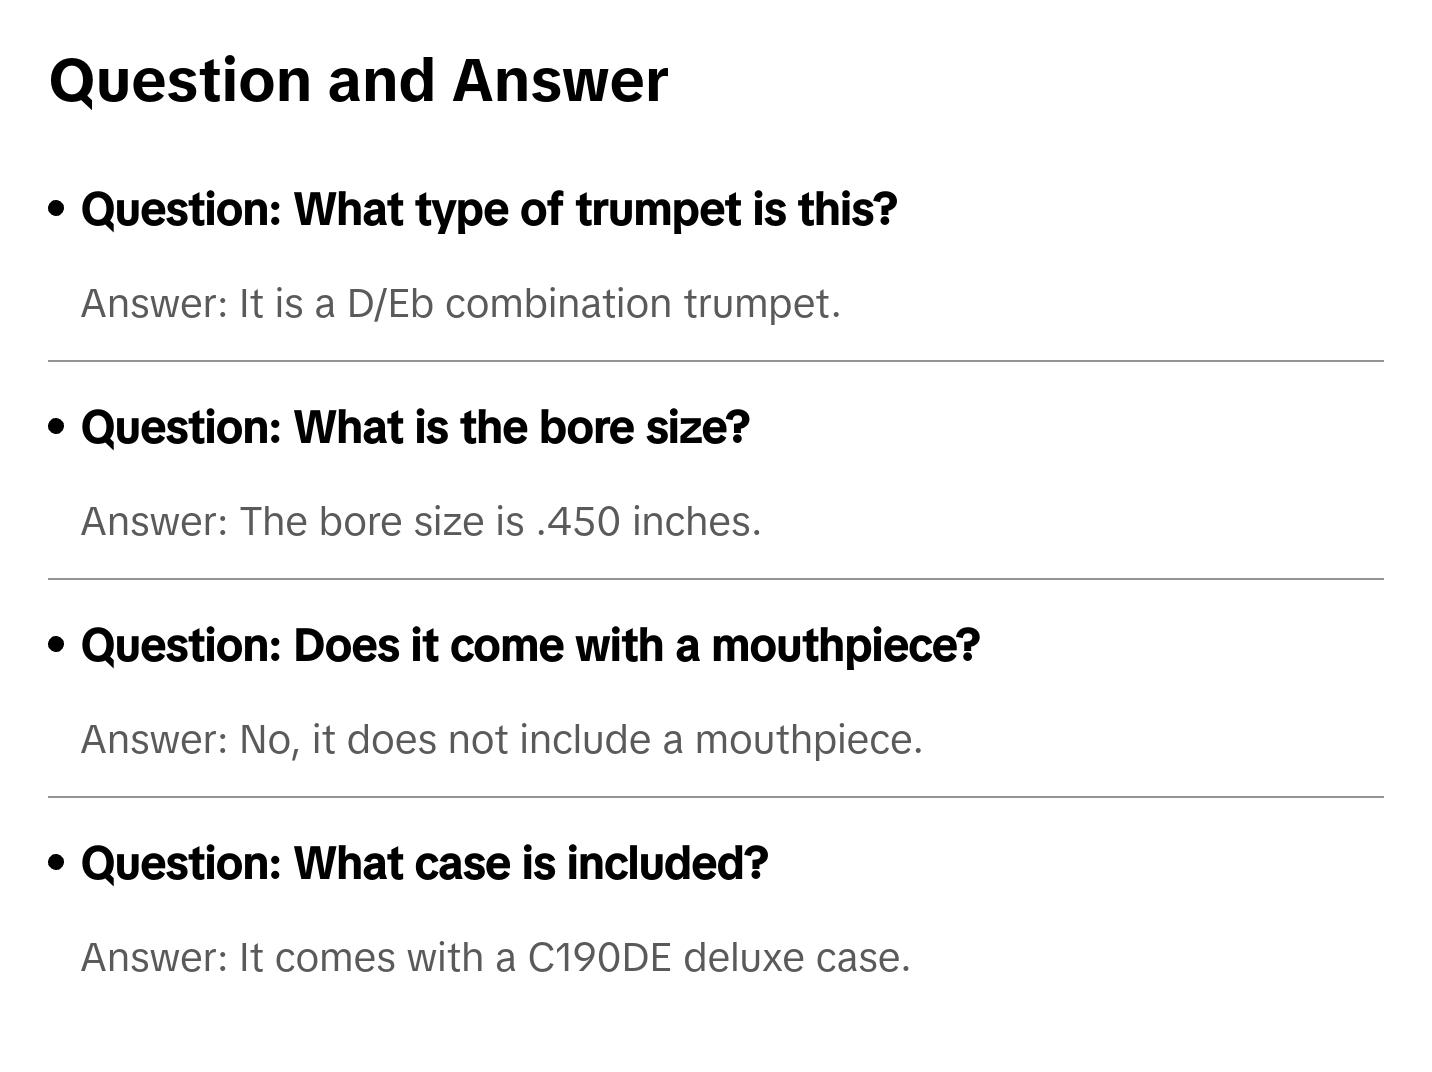Select the question 'What type of trumpet is this?'
The height and width of the screenshot is (1072, 1432).
tap(489, 210)
